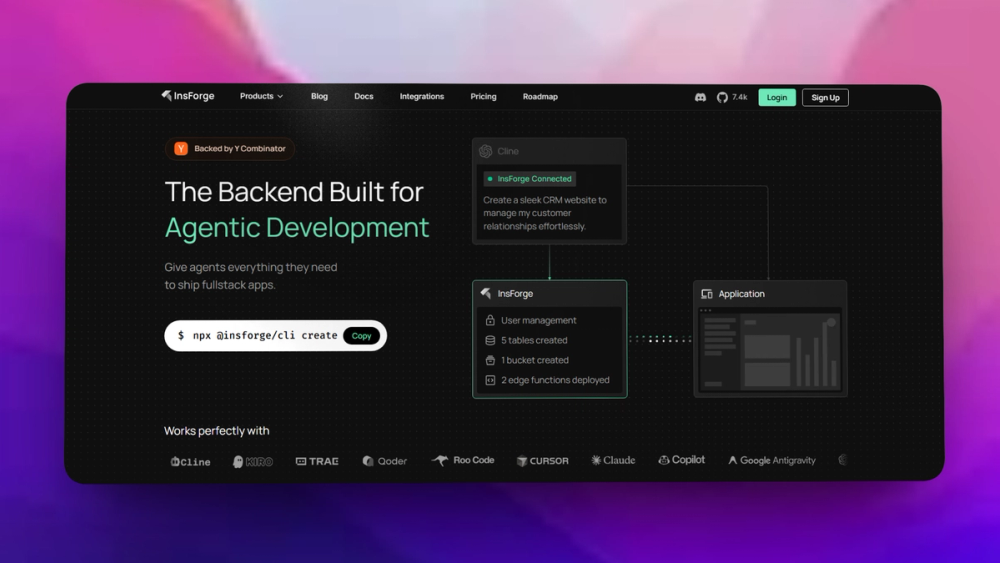Screen dimensions: 1000x563
Task: Click the 2 edge functions deployed text
Action: click(x=555, y=380)
